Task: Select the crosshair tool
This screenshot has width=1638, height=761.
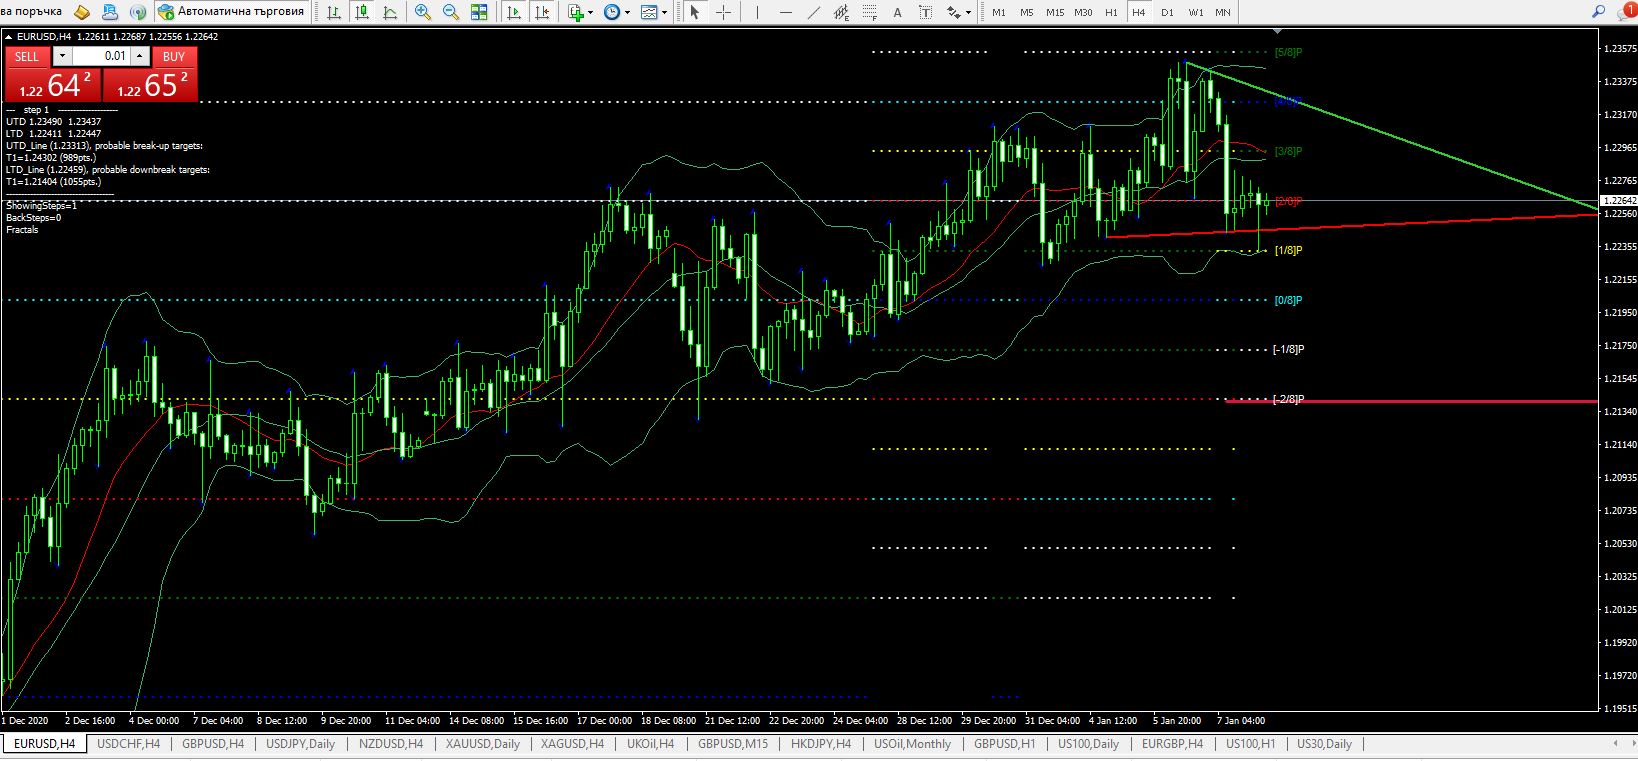Action: [x=722, y=12]
